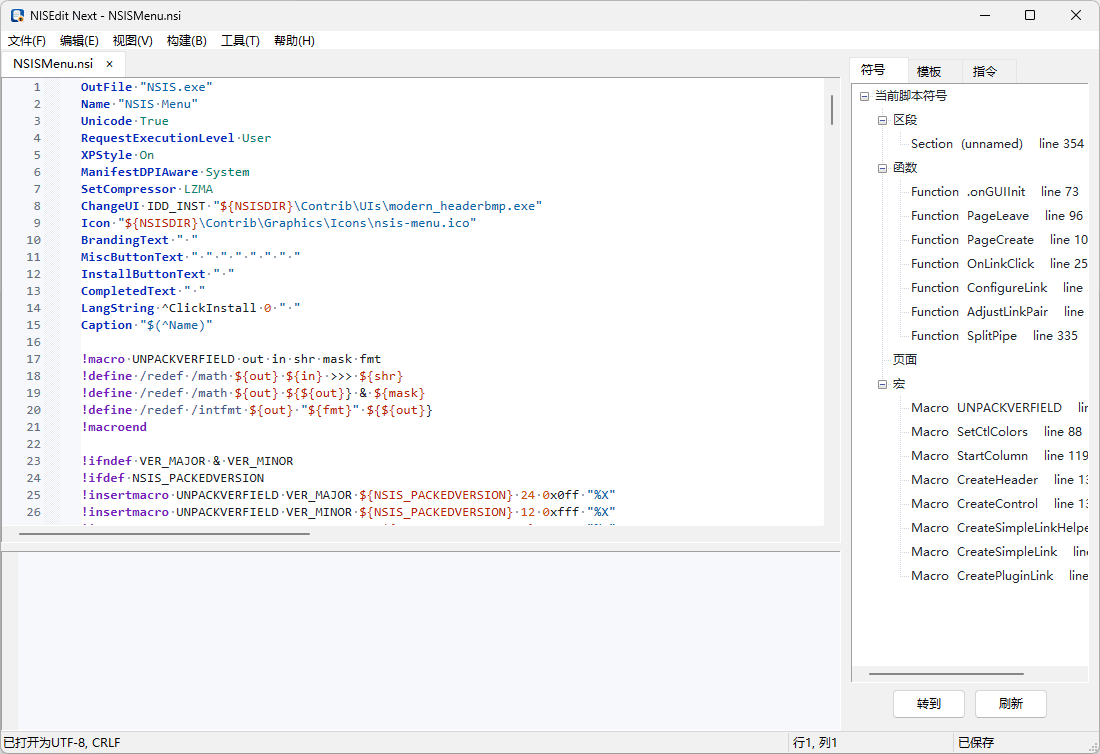Click the editor horizontal scrollbar thumb
The height and width of the screenshot is (754, 1100).
tap(164, 534)
